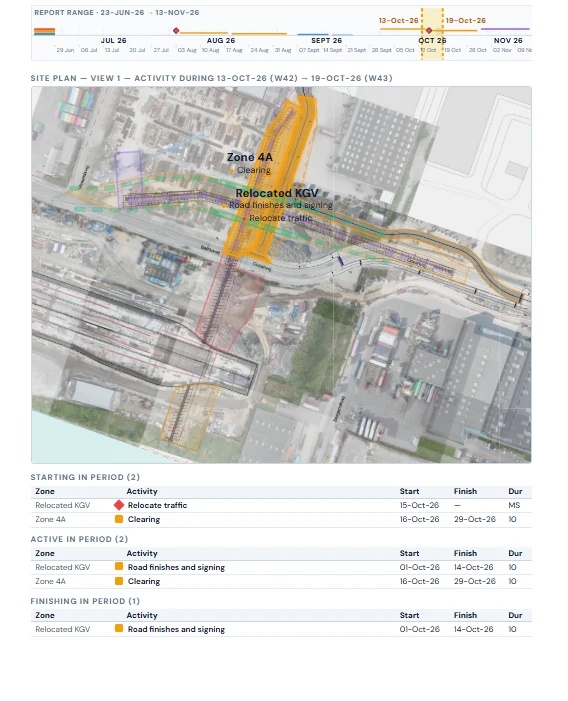Click Relocated KGV zone in the Finishing table

pos(63,629)
